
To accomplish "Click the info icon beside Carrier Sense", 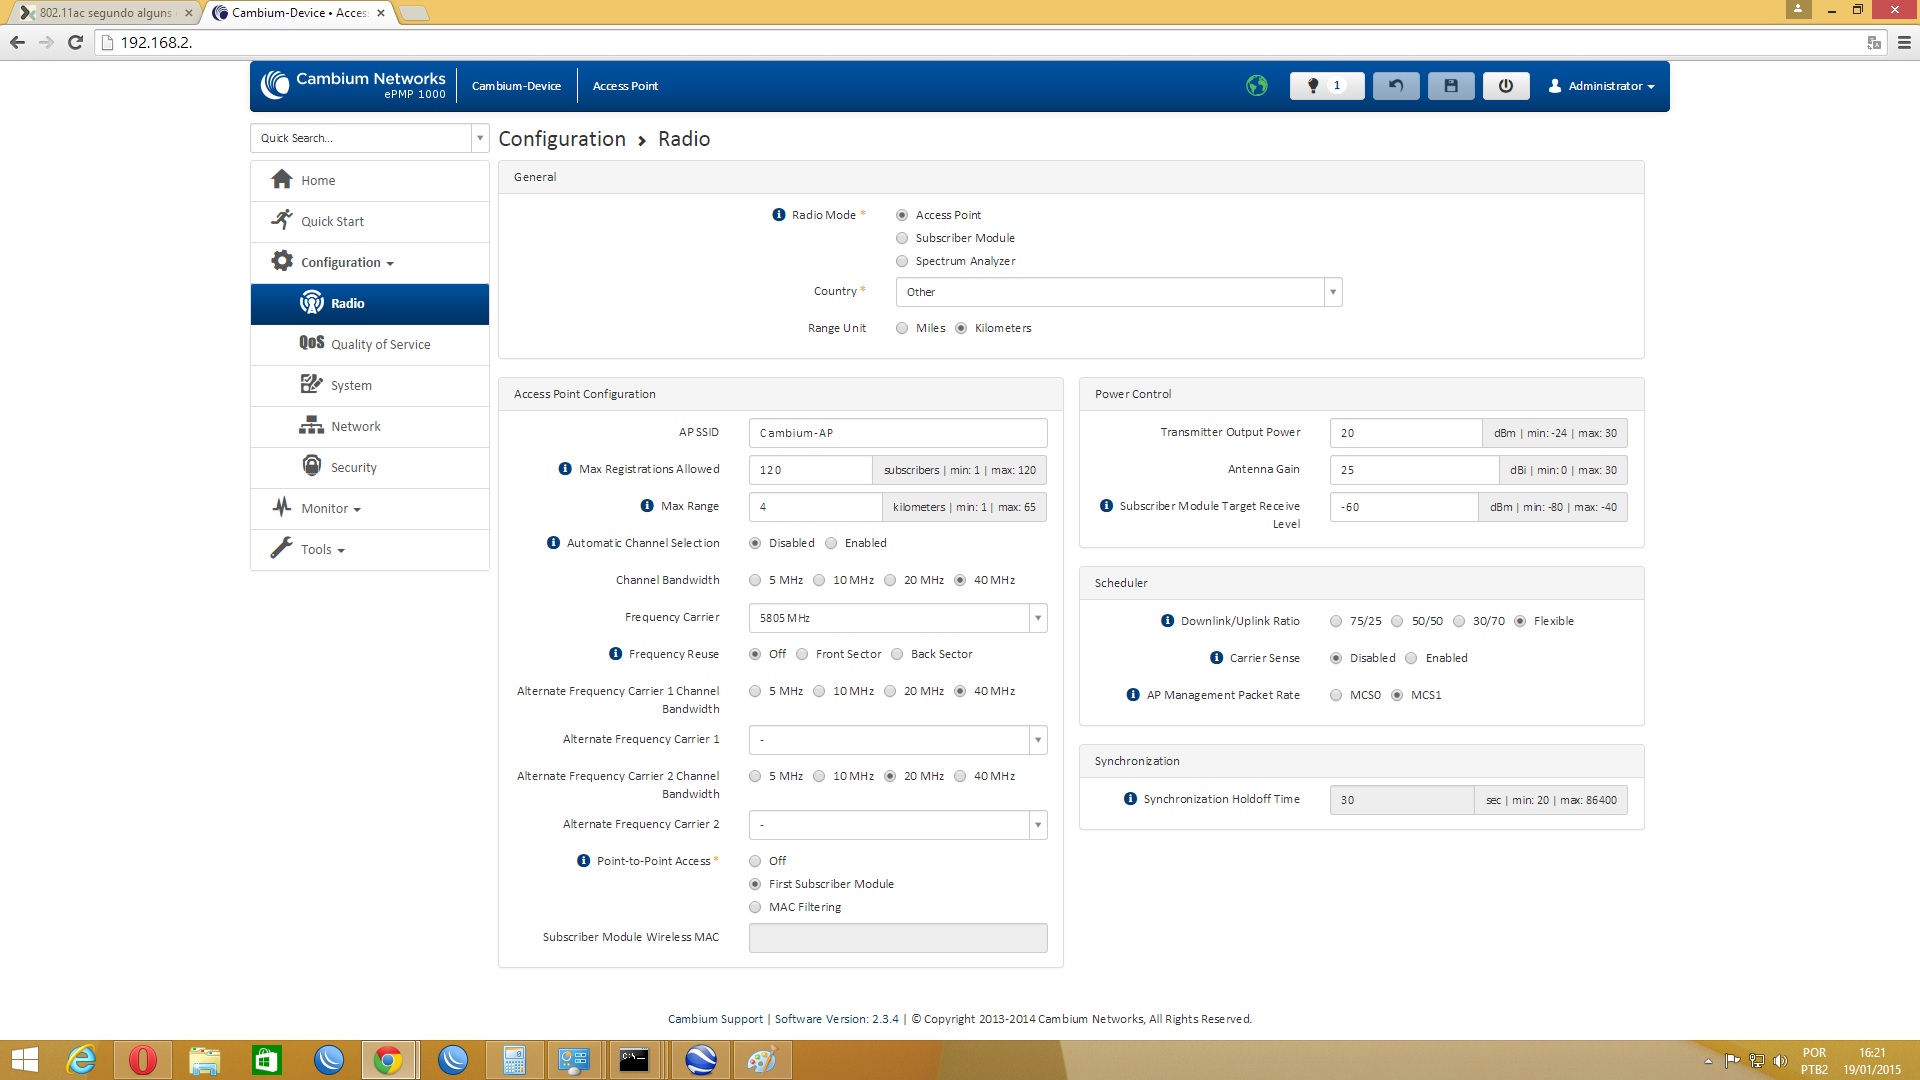I will point(1216,658).
